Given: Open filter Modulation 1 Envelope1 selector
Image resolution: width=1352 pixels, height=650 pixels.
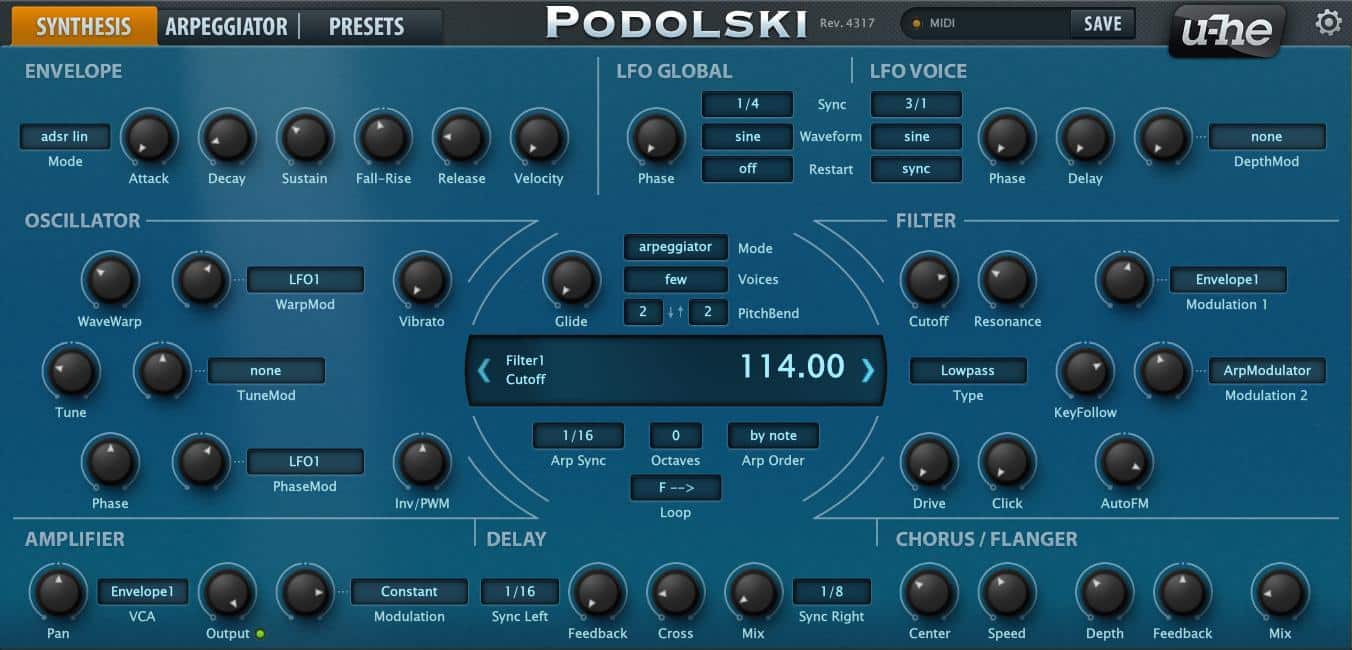Looking at the screenshot, I should click(1228, 280).
